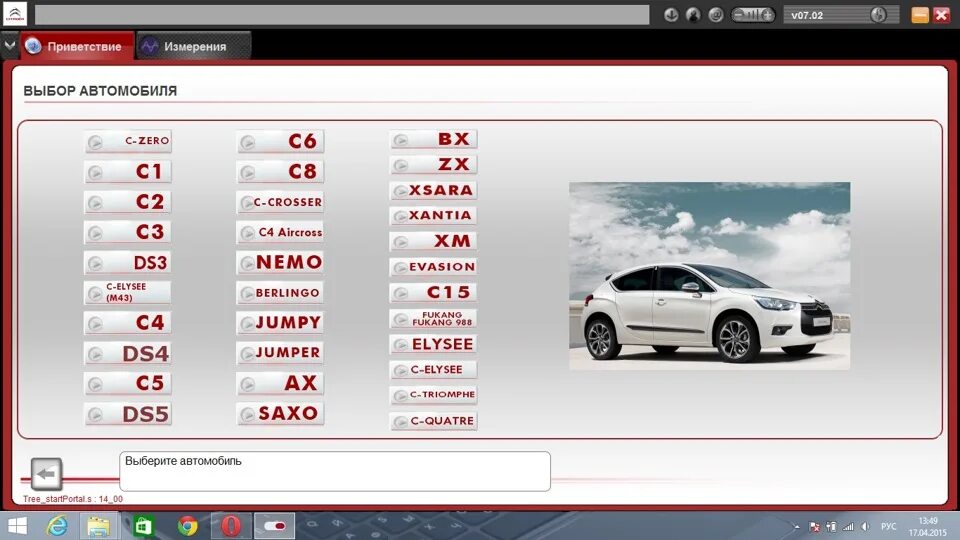The width and height of the screenshot is (960, 540).
Task: Click the Выберите автомобиль message box
Action: click(x=335, y=471)
